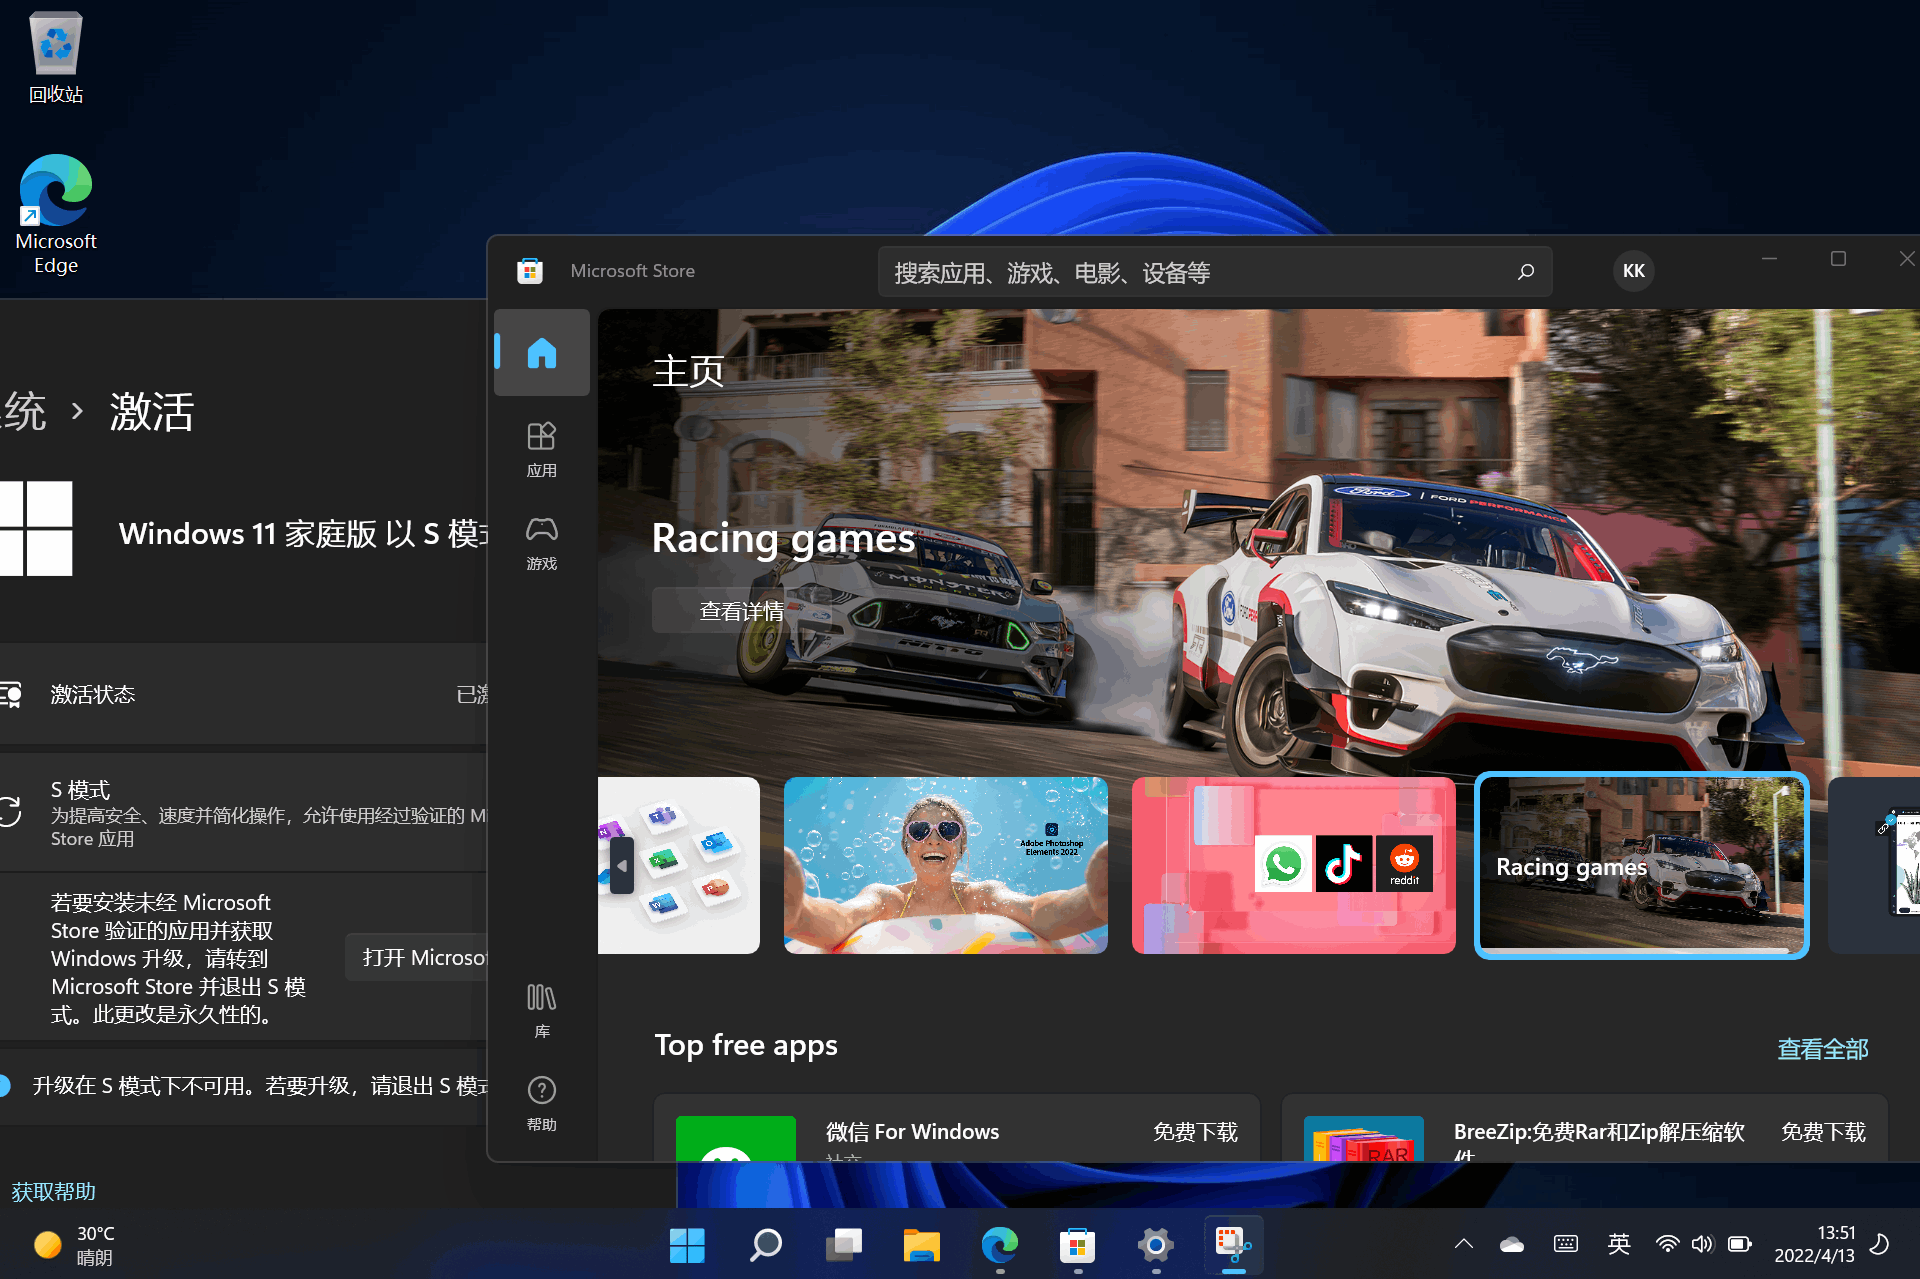Open the Library (库) in Store sidebar
The width and height of the screenshot is (1920, 1279).
542,1010
